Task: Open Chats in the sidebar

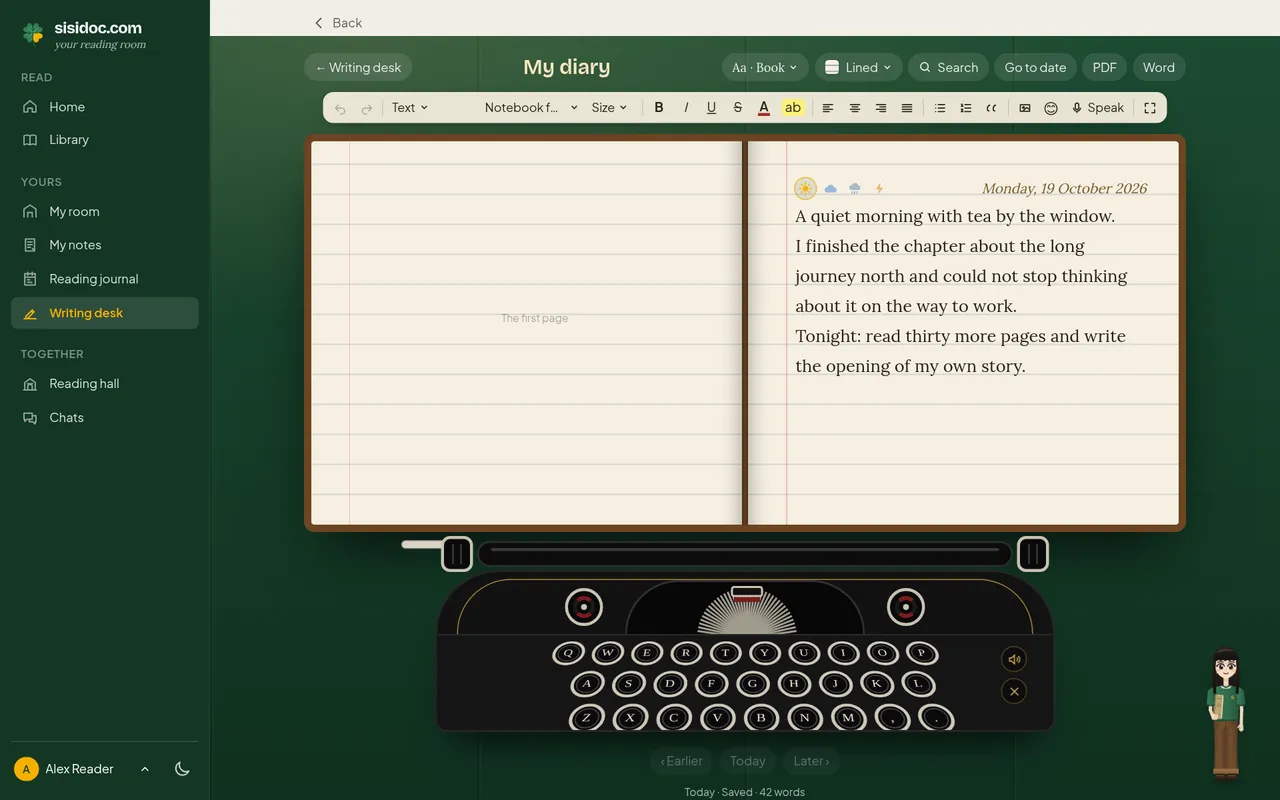Action: pyautogui.click(x=105, y=418)
